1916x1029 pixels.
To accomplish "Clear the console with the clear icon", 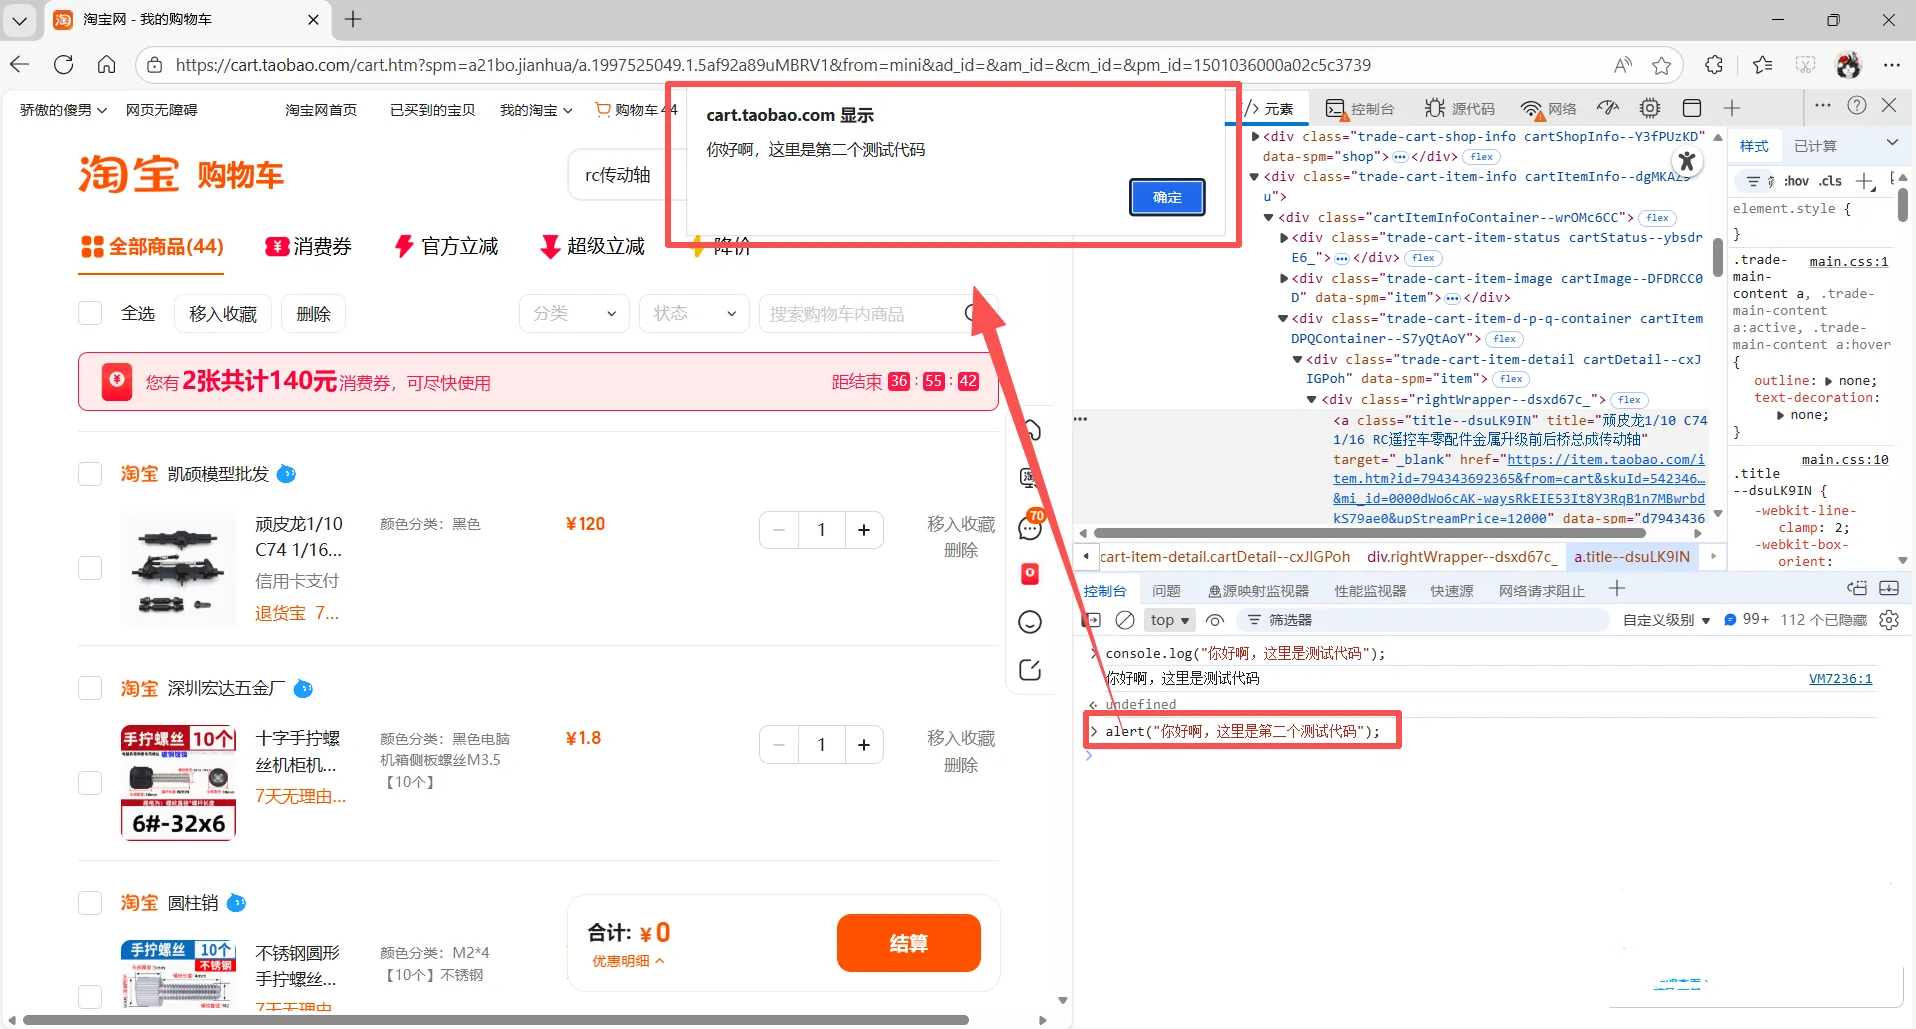I will point(1125,620).
